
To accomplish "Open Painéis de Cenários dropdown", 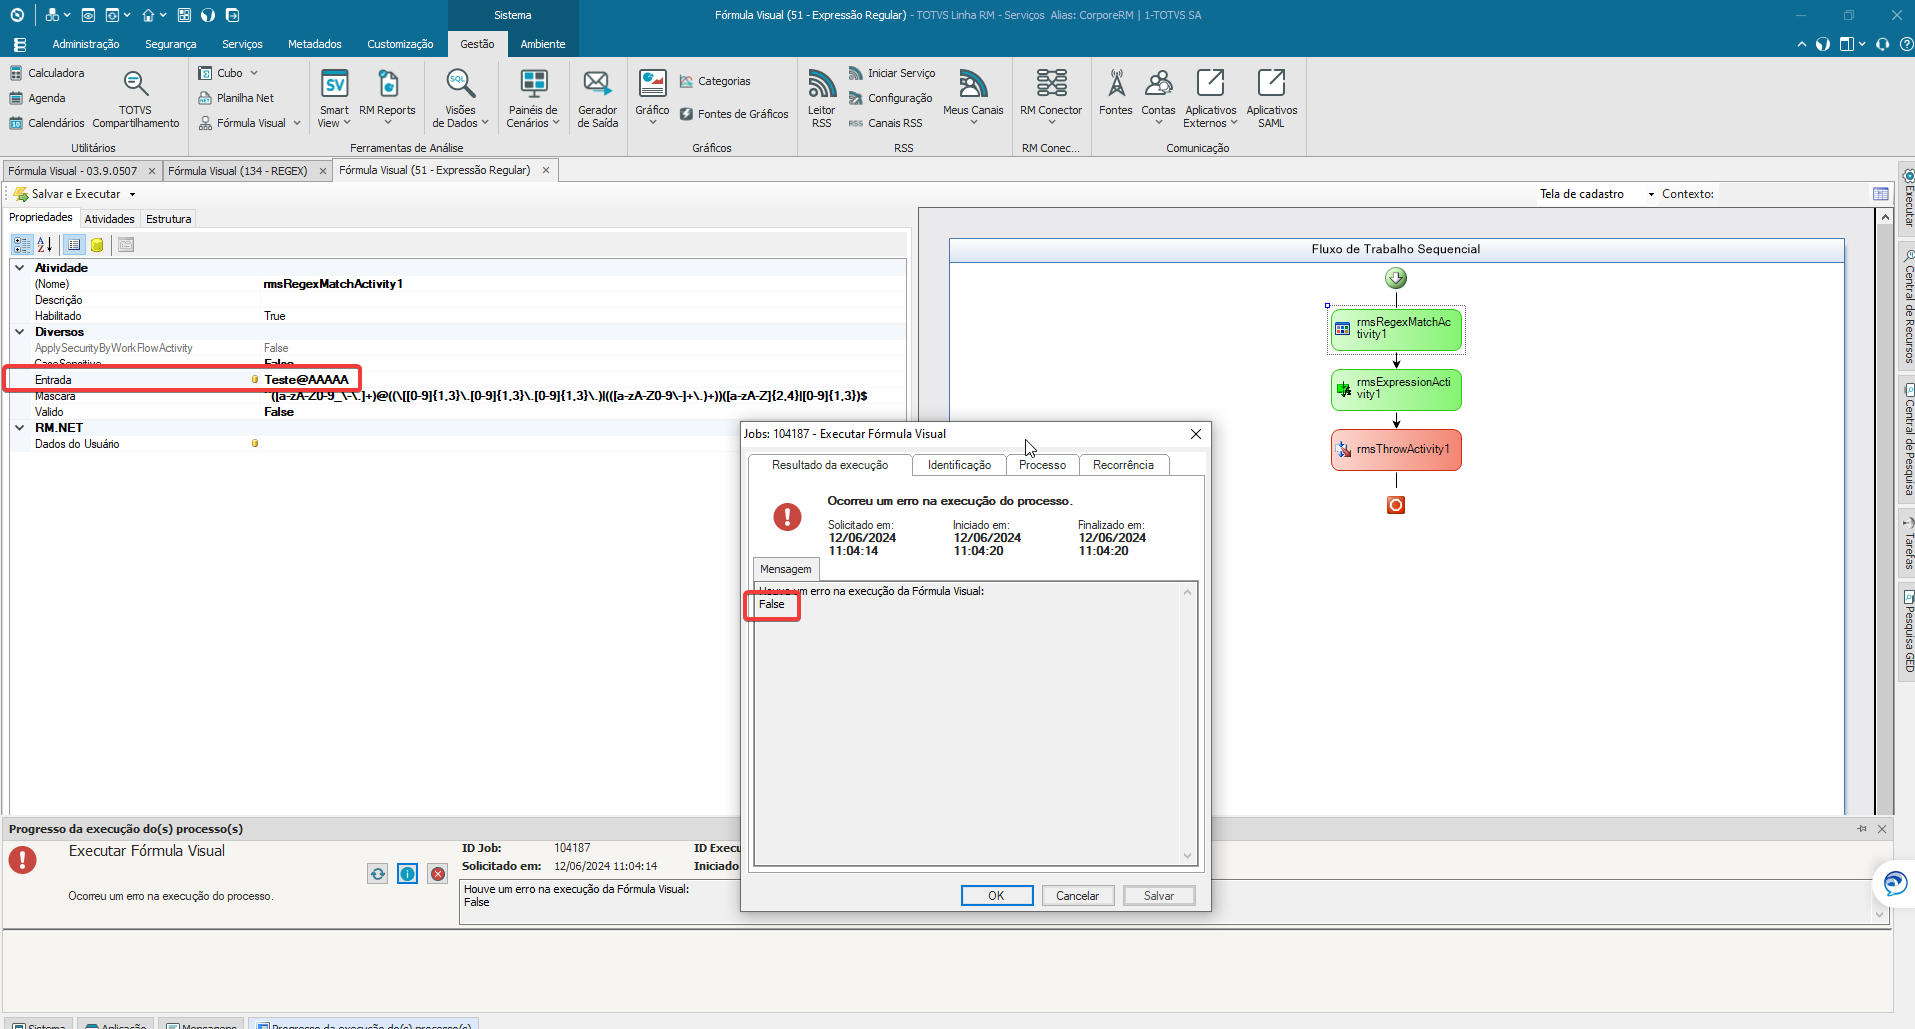I will click(532, 99).
